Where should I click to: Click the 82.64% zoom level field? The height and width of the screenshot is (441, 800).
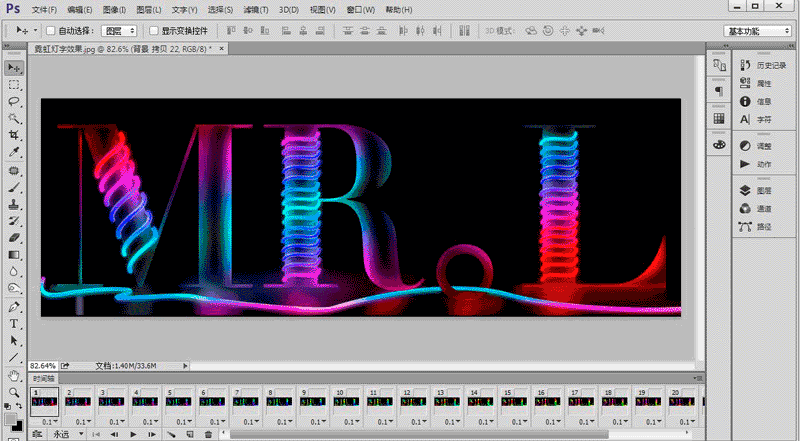43,365
